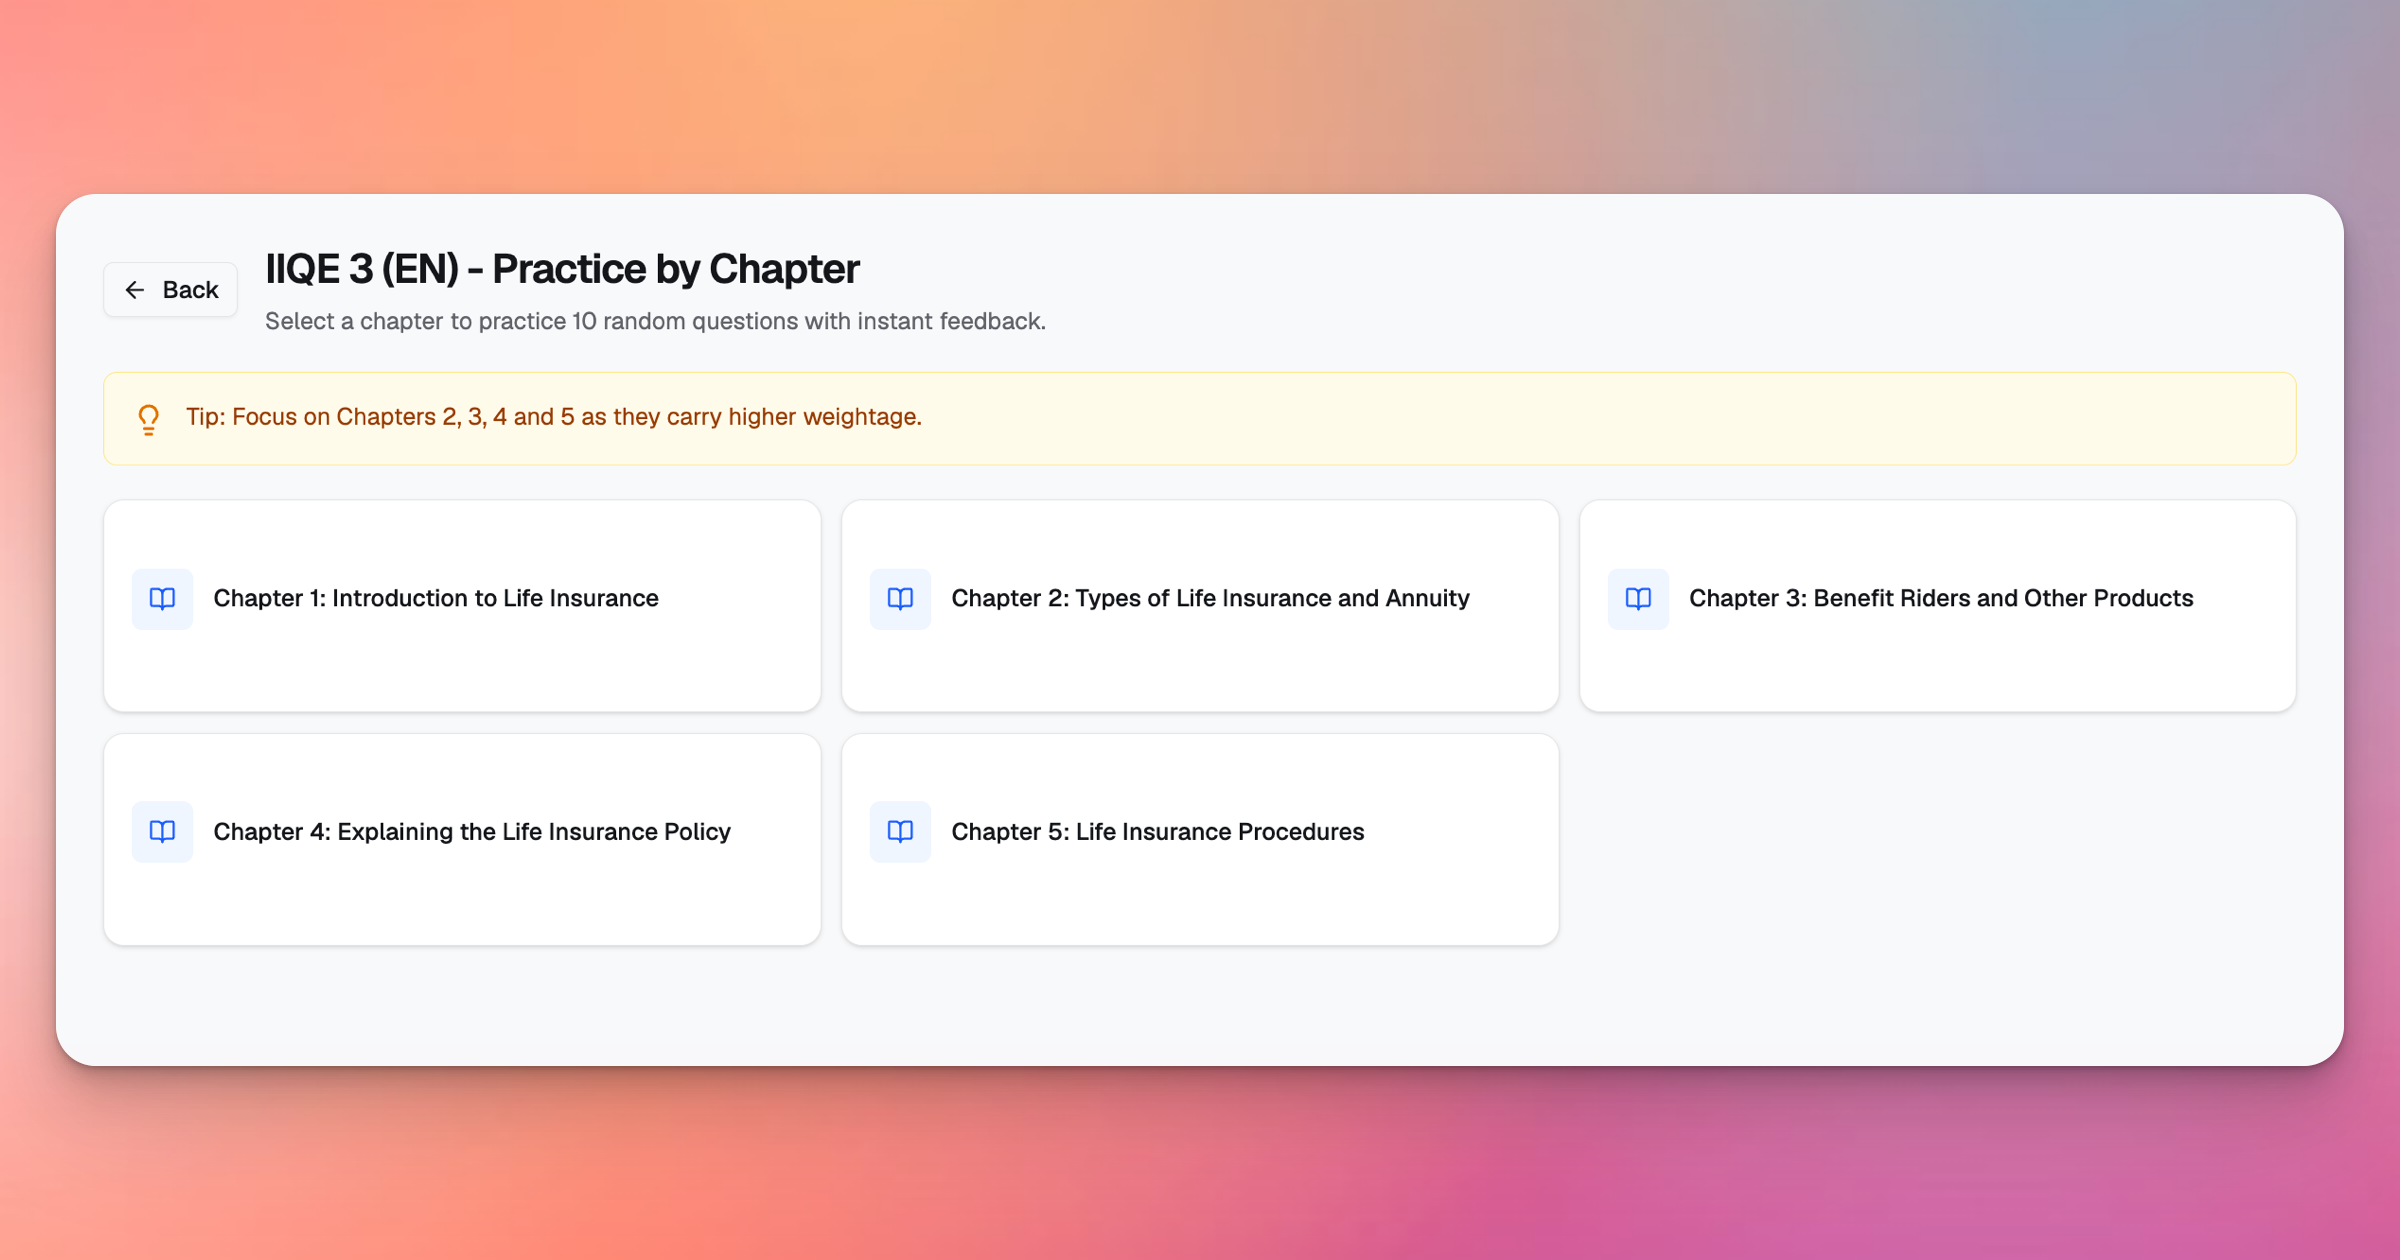Click the 'IIQE 3 (EN) - Practice by Chapter' heading

pyautogui.click(x=562, y=269)
